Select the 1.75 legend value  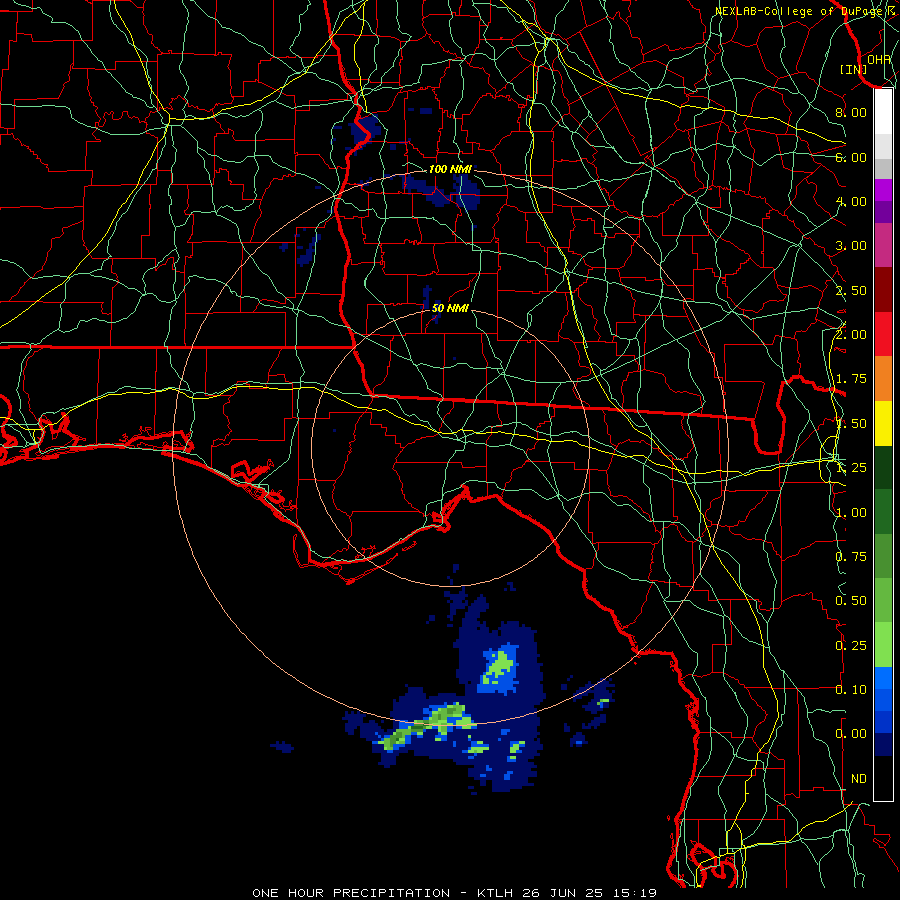(851, 379)
